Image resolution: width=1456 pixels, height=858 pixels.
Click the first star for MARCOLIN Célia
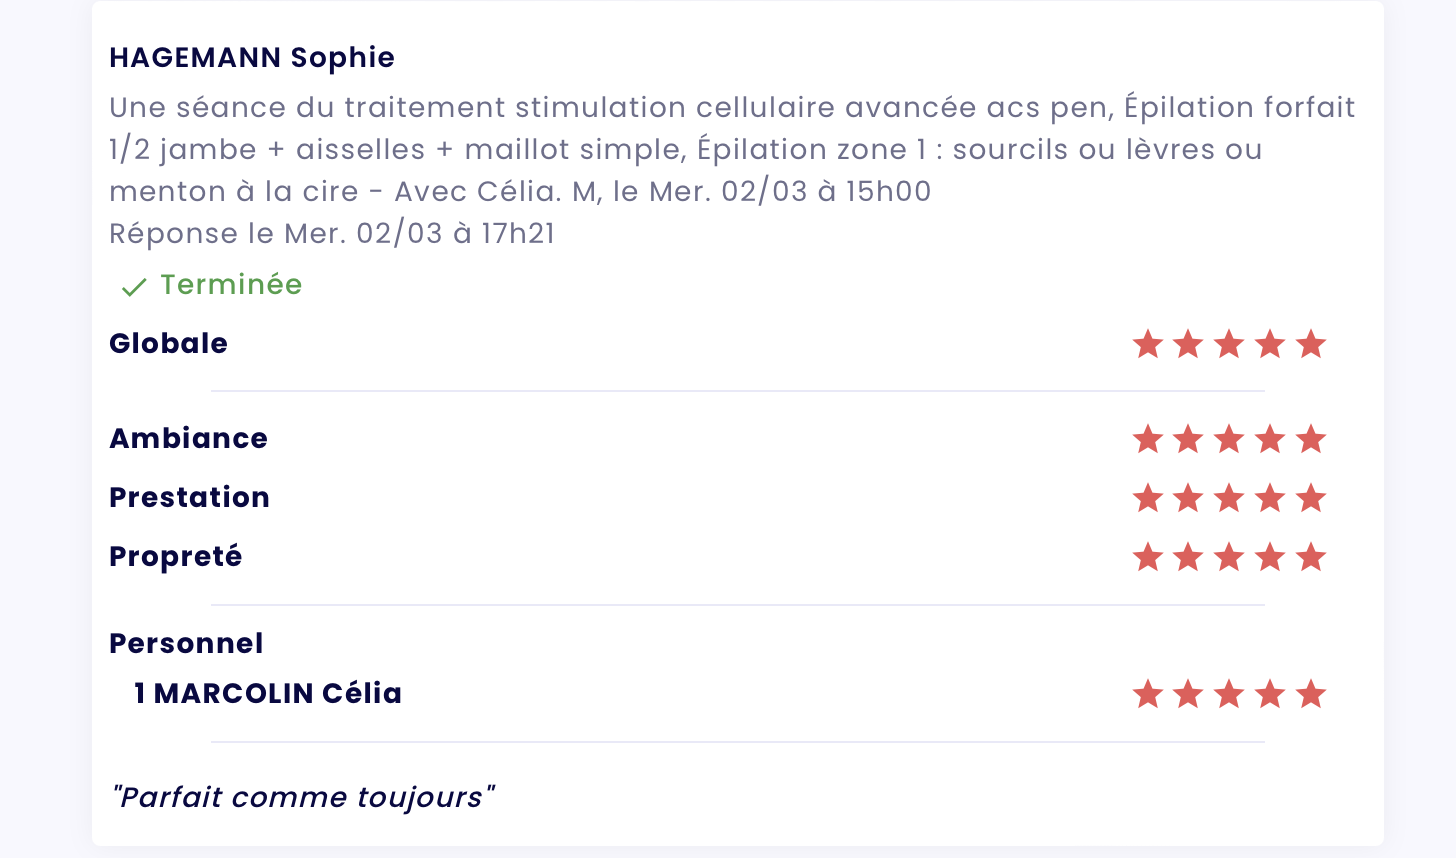tap(1148, 694)
